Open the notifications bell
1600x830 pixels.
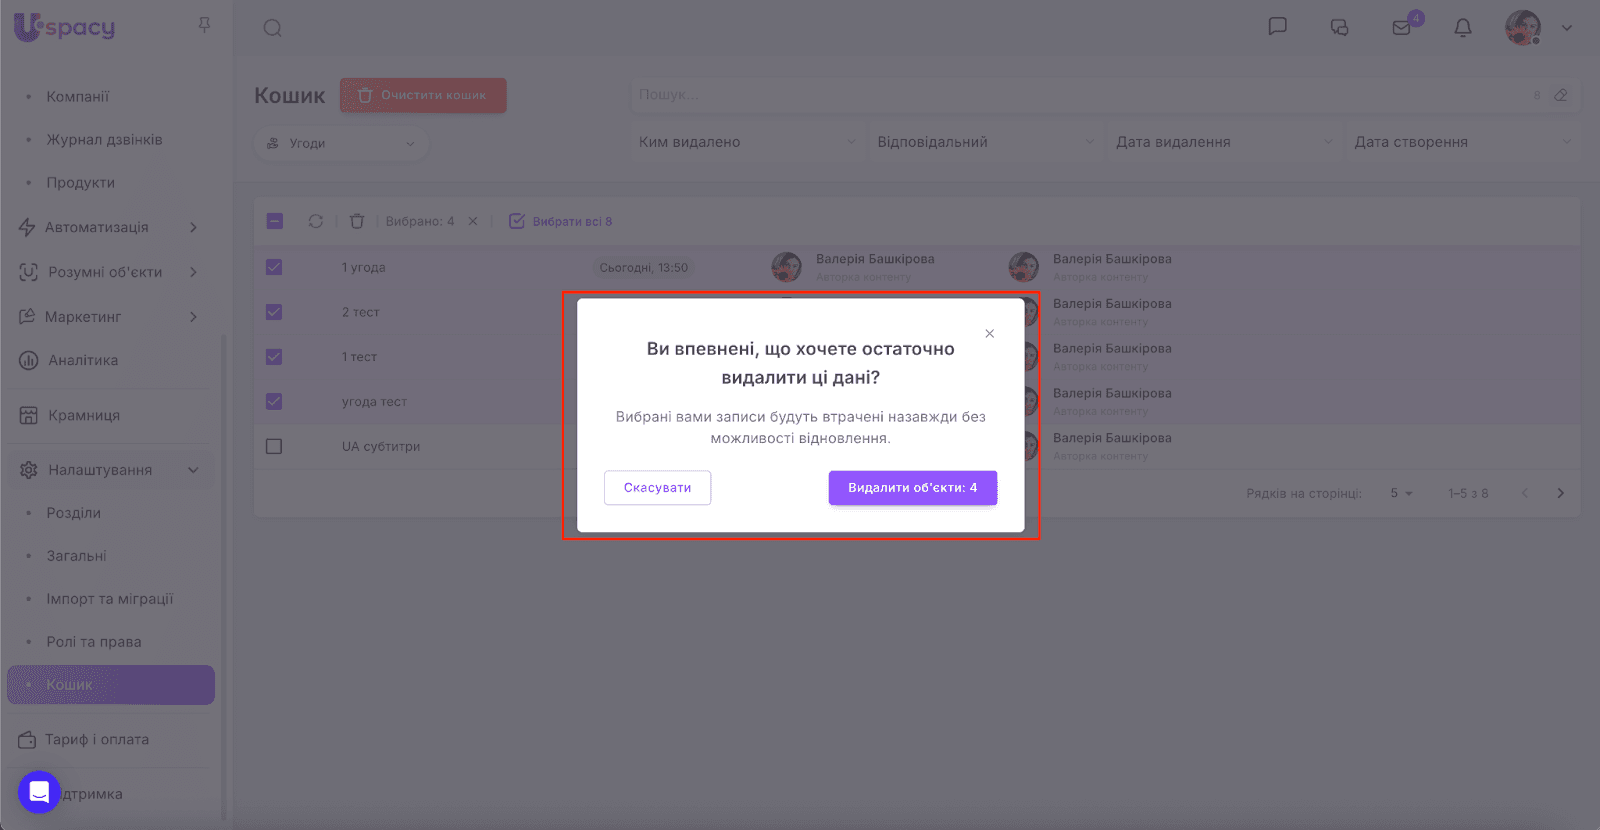[1463, 28]
